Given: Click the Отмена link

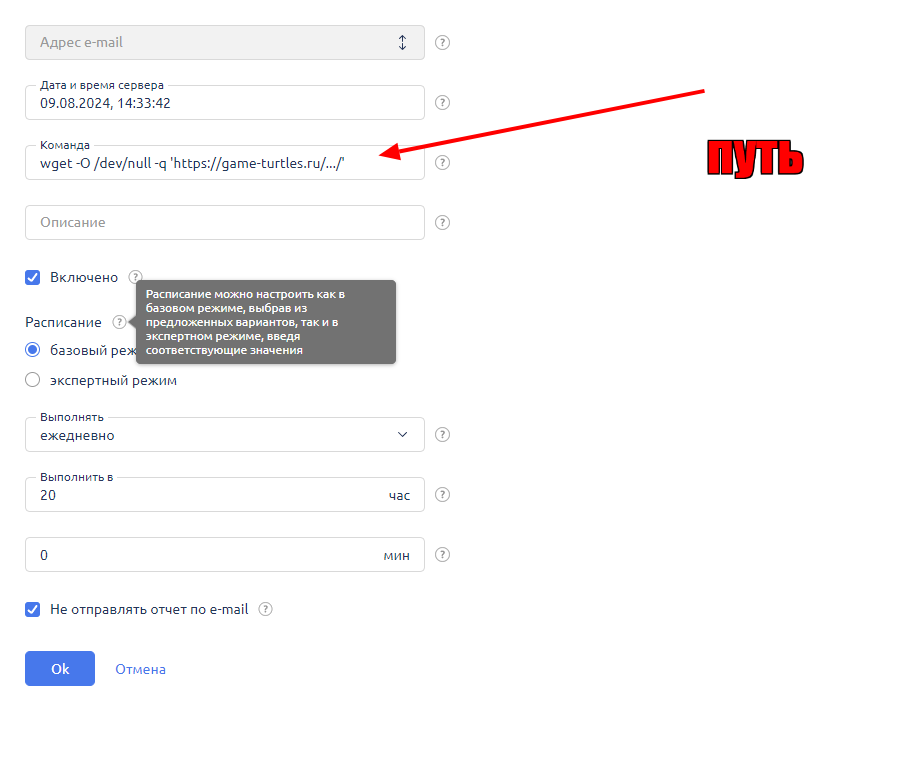Looking at the screenshot, I should coord(140,669).
